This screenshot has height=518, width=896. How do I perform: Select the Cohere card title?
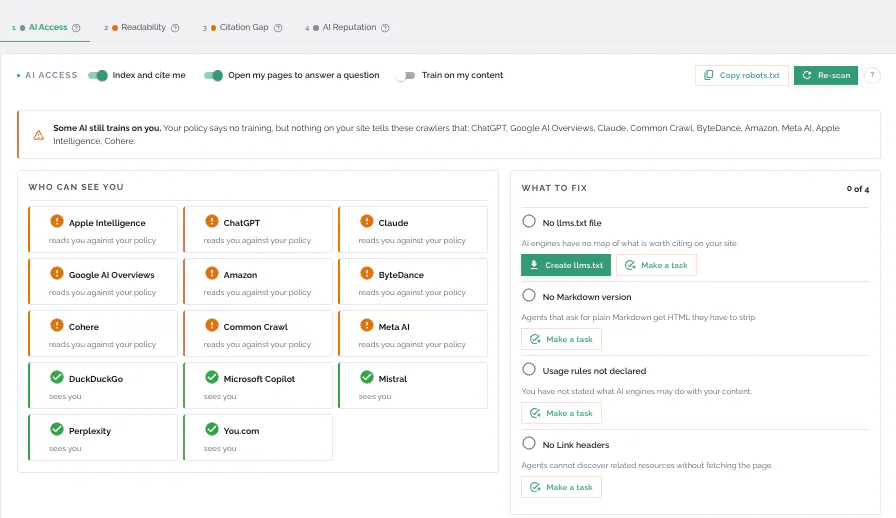coord(83,327)
